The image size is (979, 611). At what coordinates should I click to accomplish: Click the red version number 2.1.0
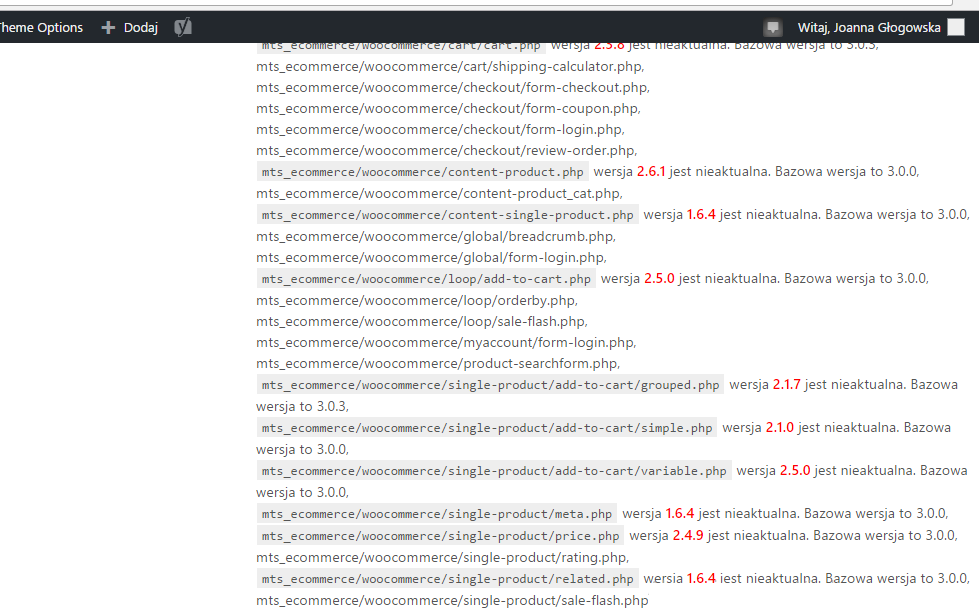tap(780, 428)
